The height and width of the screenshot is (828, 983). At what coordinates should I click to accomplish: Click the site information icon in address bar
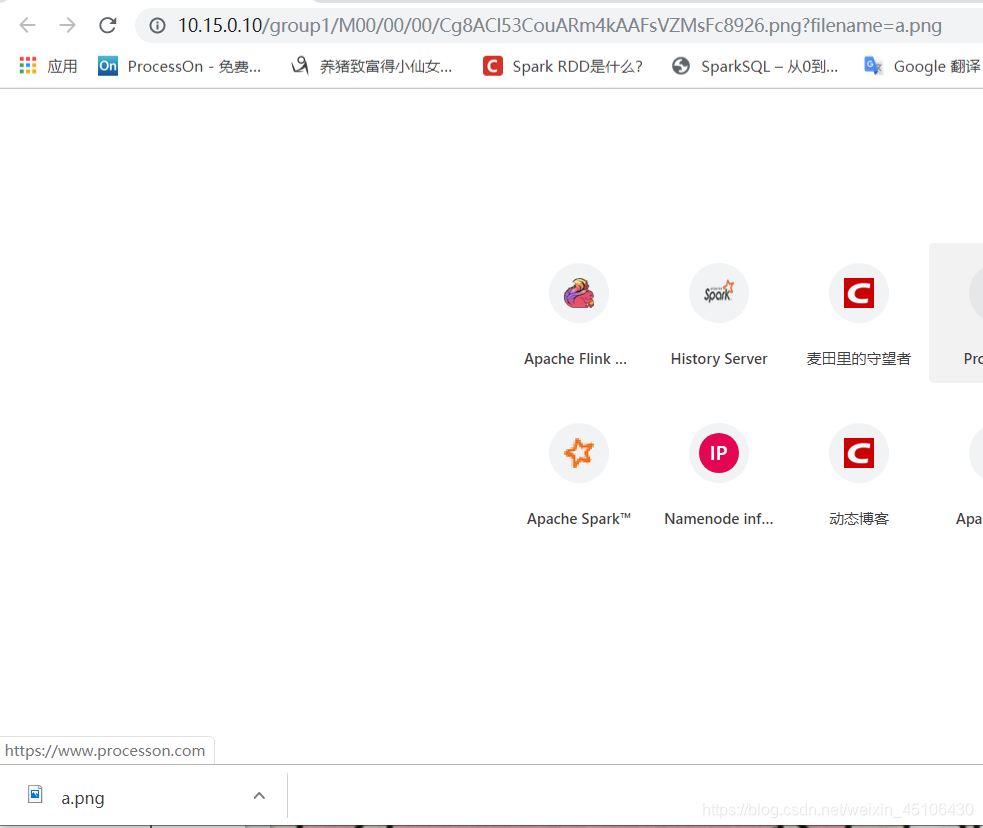pyautogui.click(x=157, y=25)
